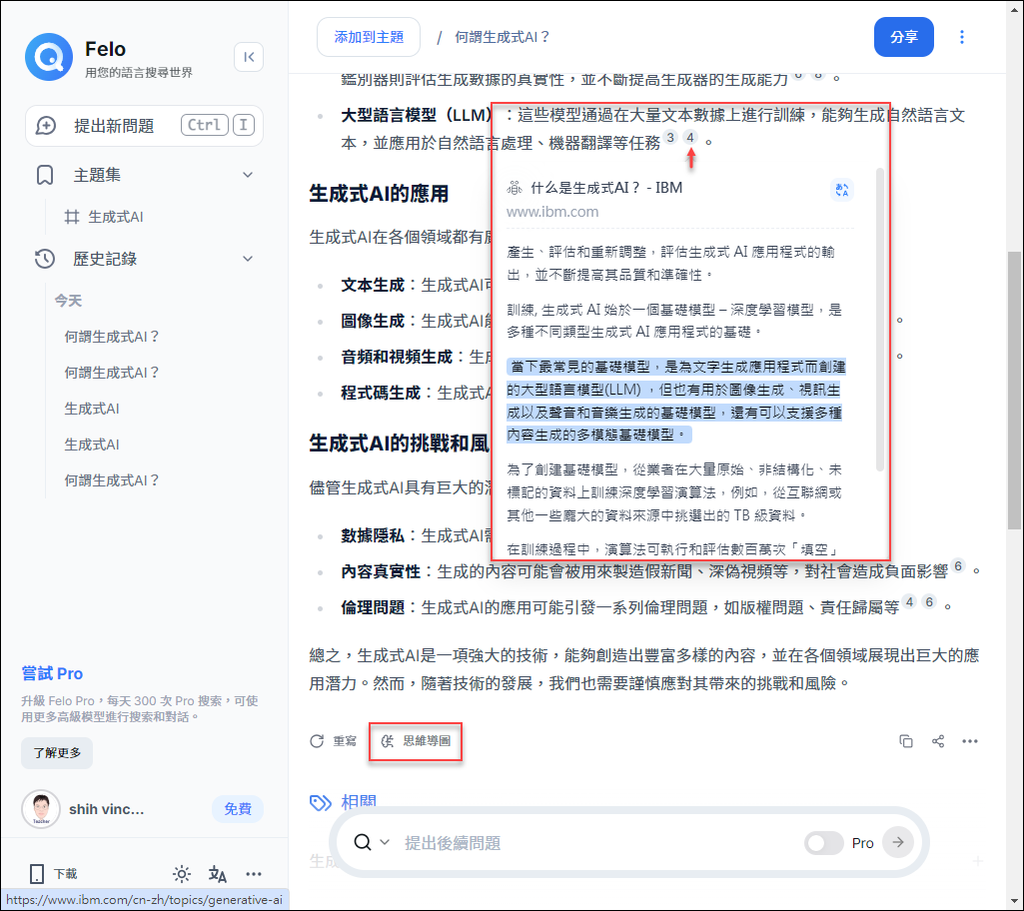Open first 生成式AI history entry
Image resolution: width=1024 pixels, height=911 pixels.
[91, 409]
